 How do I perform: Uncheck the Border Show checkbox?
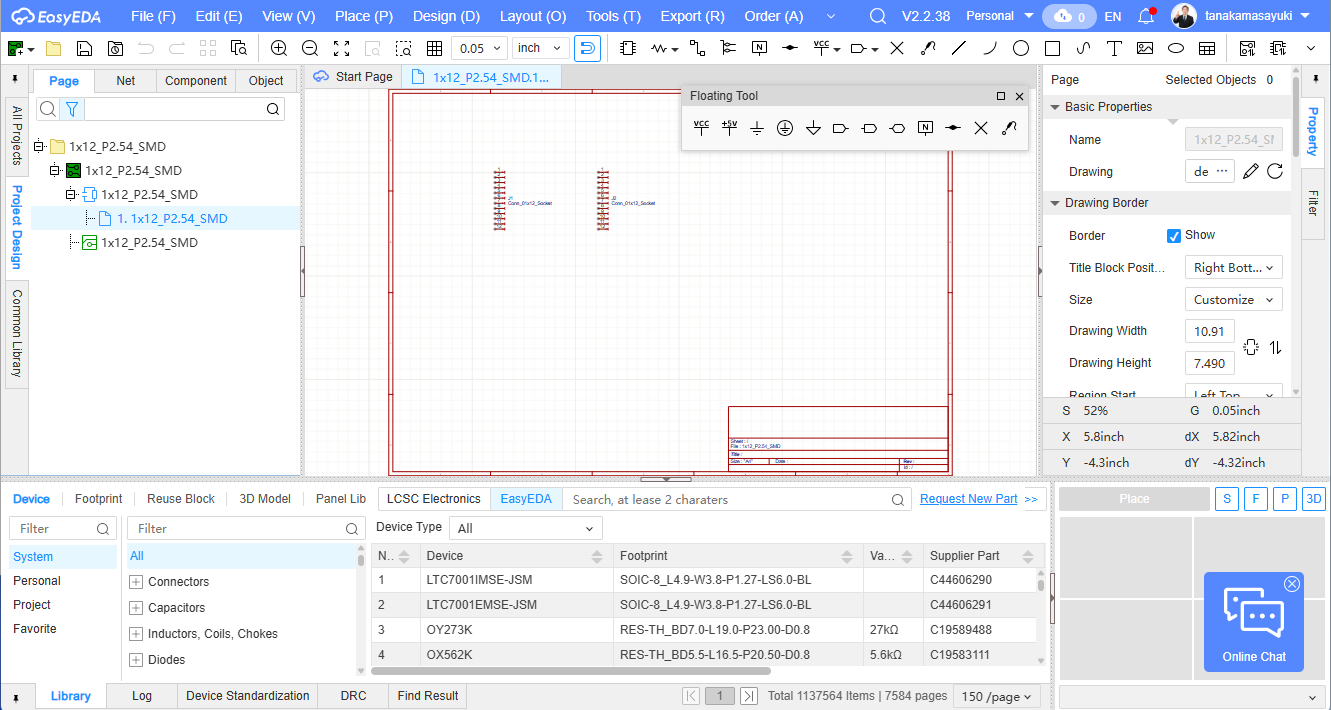click(1174, 236)
